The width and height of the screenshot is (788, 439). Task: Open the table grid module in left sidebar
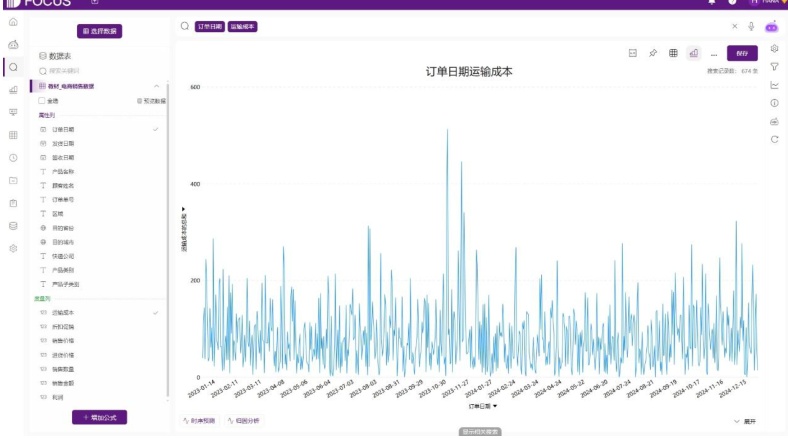point(14,135)
